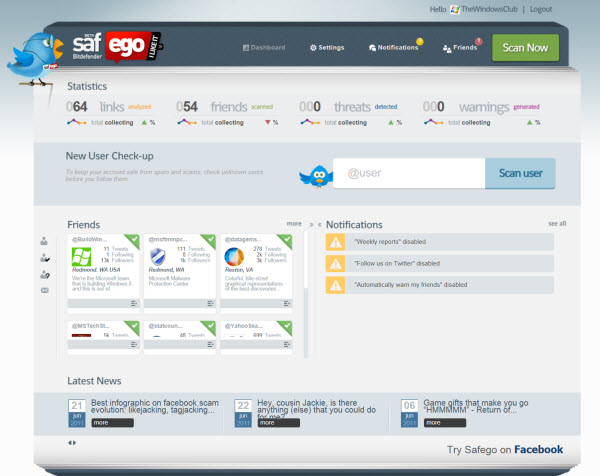This screenshot has height=476, width=600.
Task: Click the Friends list vertical scrollbar
Action: pos(306,295)
